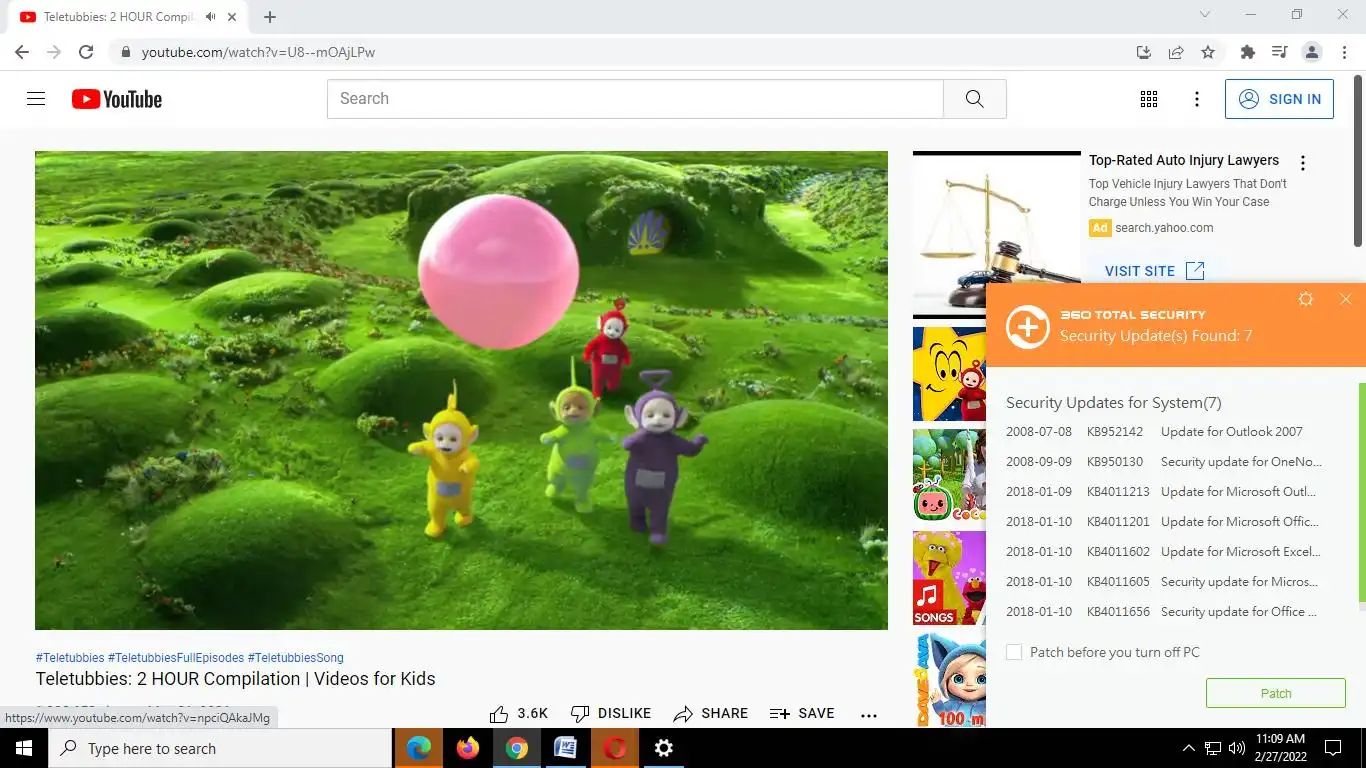
Task: Save the video to a playlist
Action: (x=802, y=713)
